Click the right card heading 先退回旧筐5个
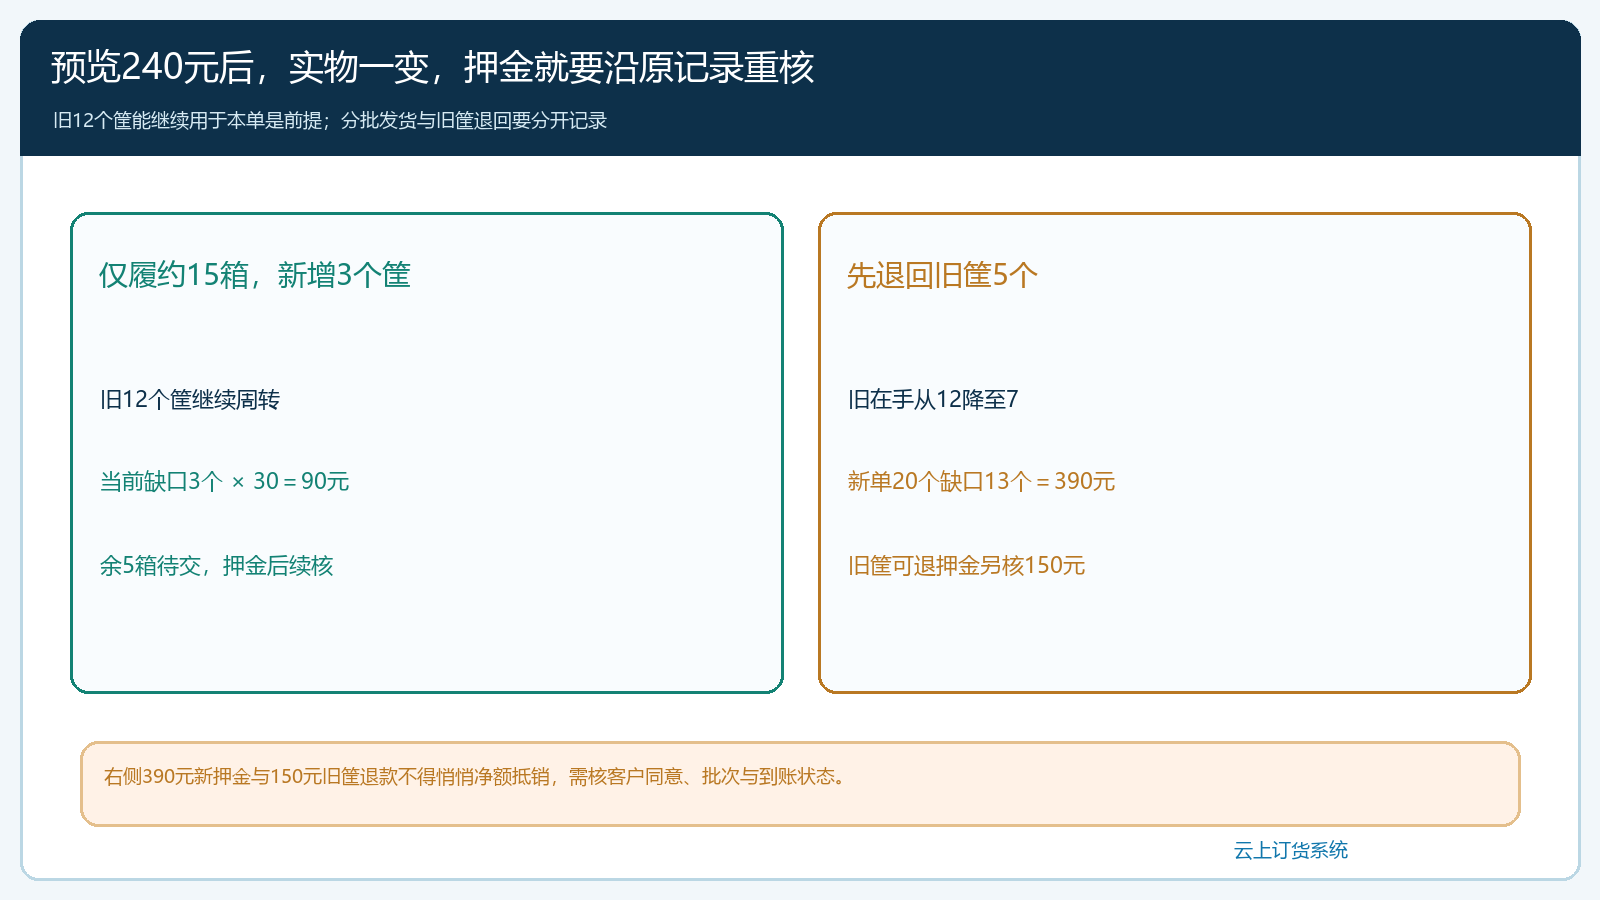This screenshot has height=900, width=1600. pyautogui.click(x=942, y=275)
